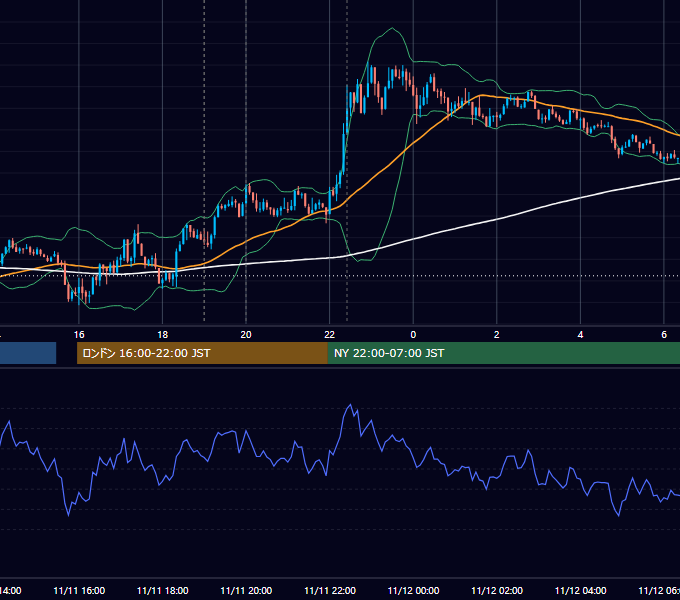Click the '11/11 20:00' date label in the lower panel

246,590
